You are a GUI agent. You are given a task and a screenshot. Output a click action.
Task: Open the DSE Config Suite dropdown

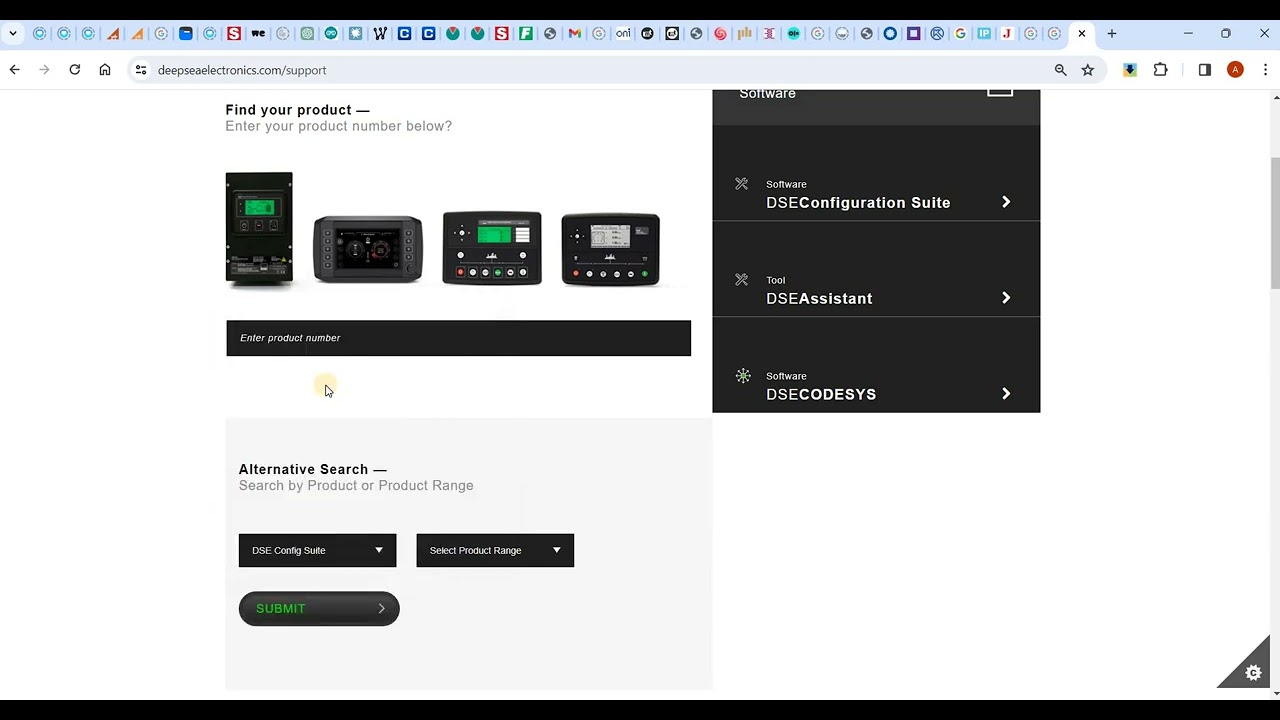coord(317,550)
